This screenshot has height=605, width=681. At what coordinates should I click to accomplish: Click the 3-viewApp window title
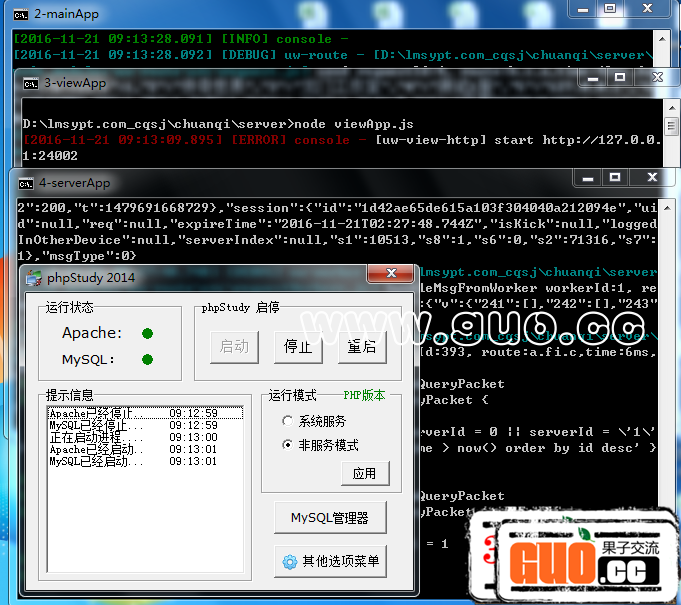coord(75,83)
